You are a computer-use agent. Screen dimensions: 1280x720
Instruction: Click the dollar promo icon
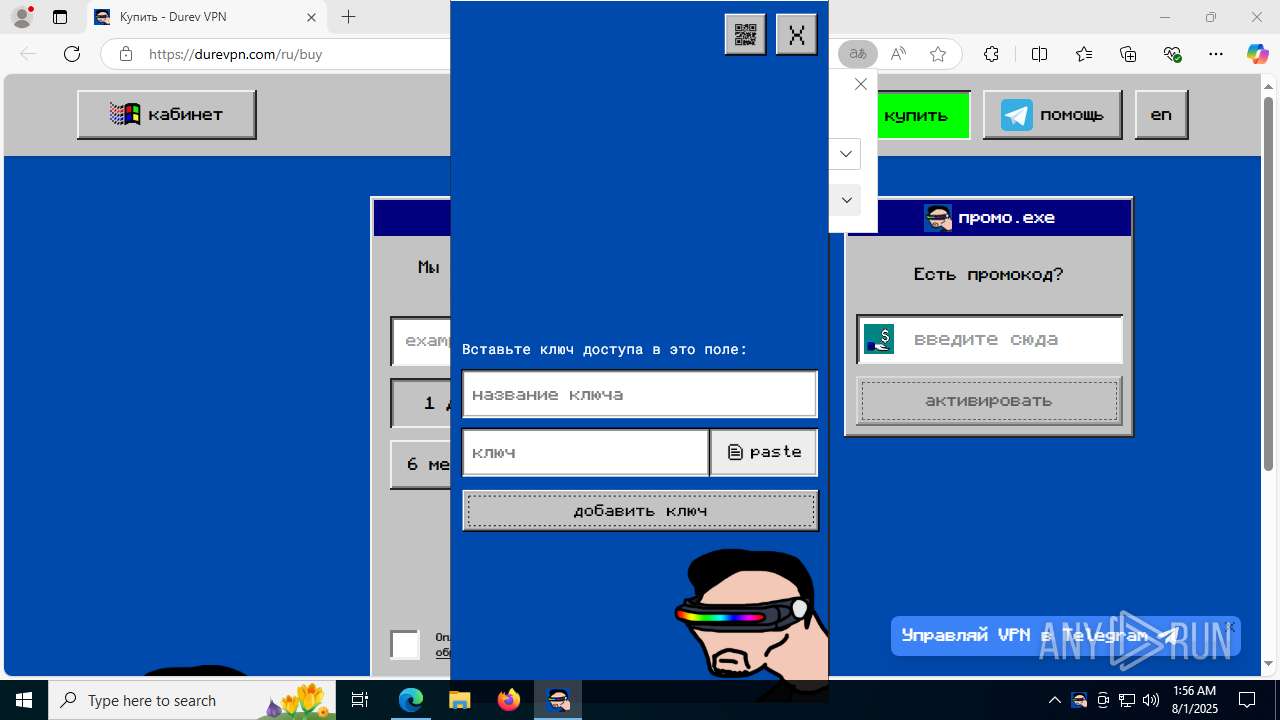879,339
